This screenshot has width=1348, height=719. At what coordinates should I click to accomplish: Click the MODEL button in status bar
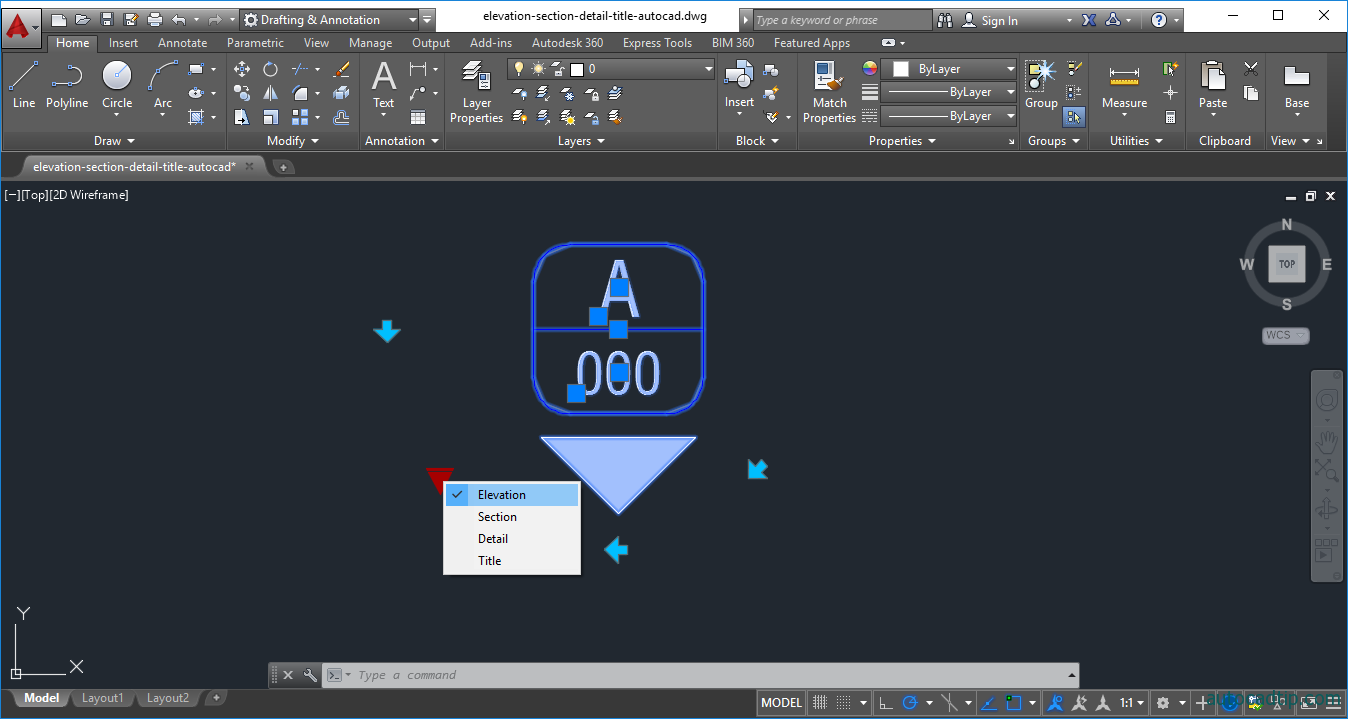tap(780, 702)
